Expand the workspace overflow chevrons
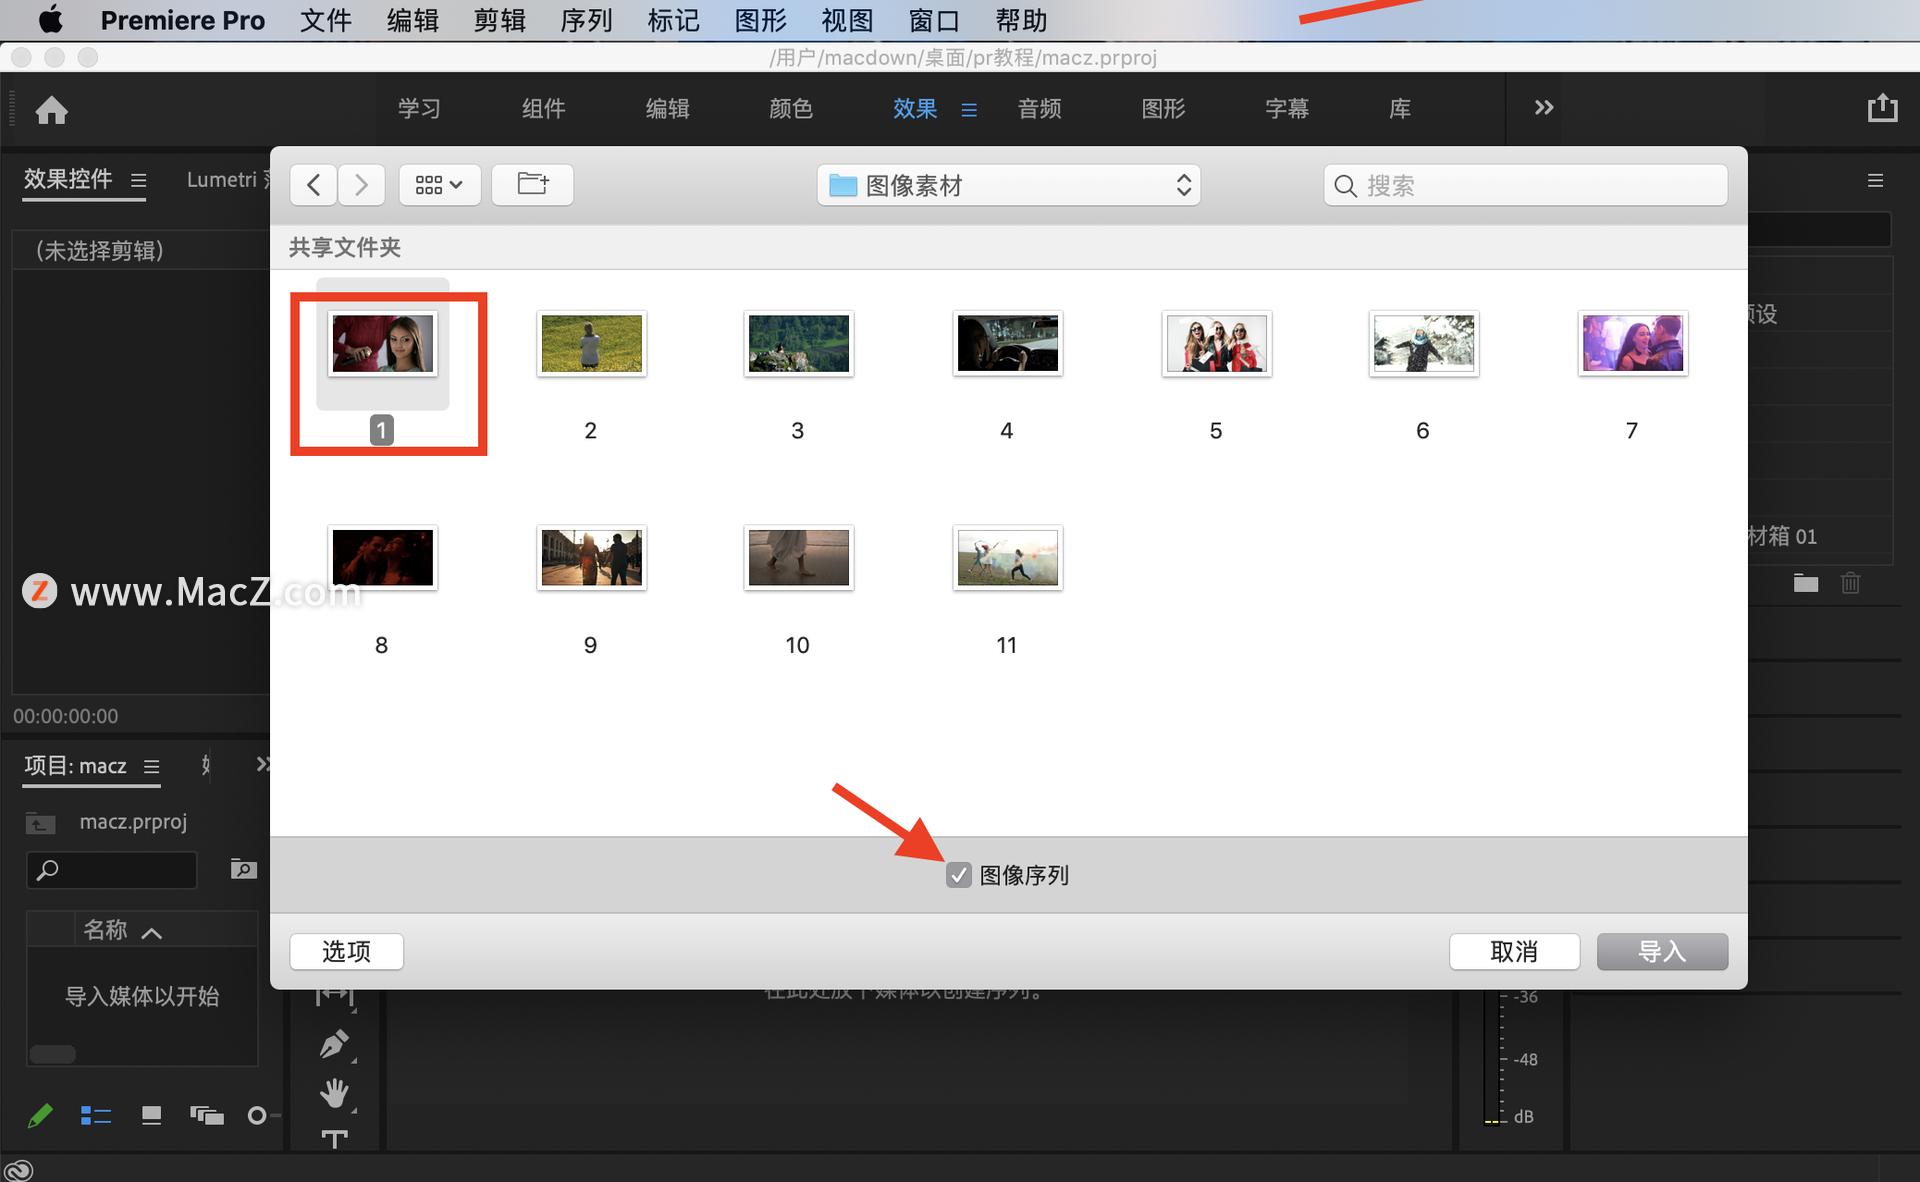The height and width of the screenshot is (1182, 1920). point(1543,107)
